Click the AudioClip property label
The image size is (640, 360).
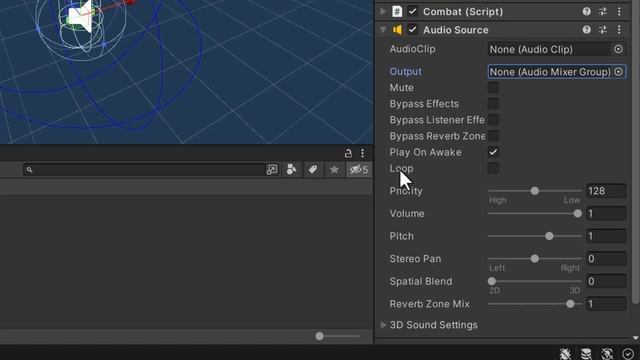click(412, 49)
